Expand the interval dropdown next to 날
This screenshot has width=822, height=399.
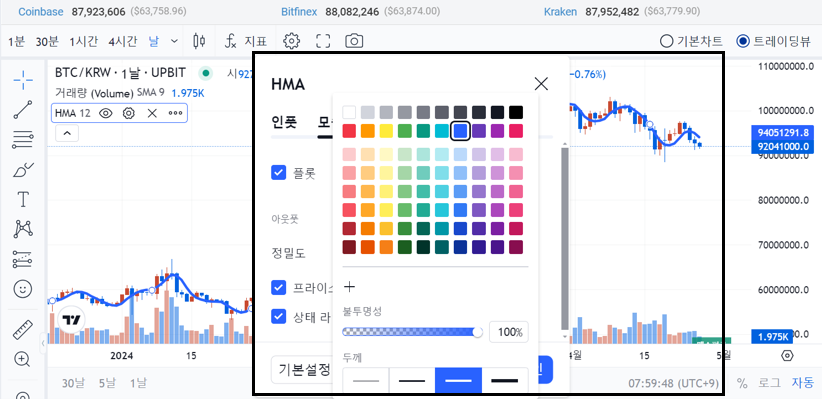pos(175,41)
